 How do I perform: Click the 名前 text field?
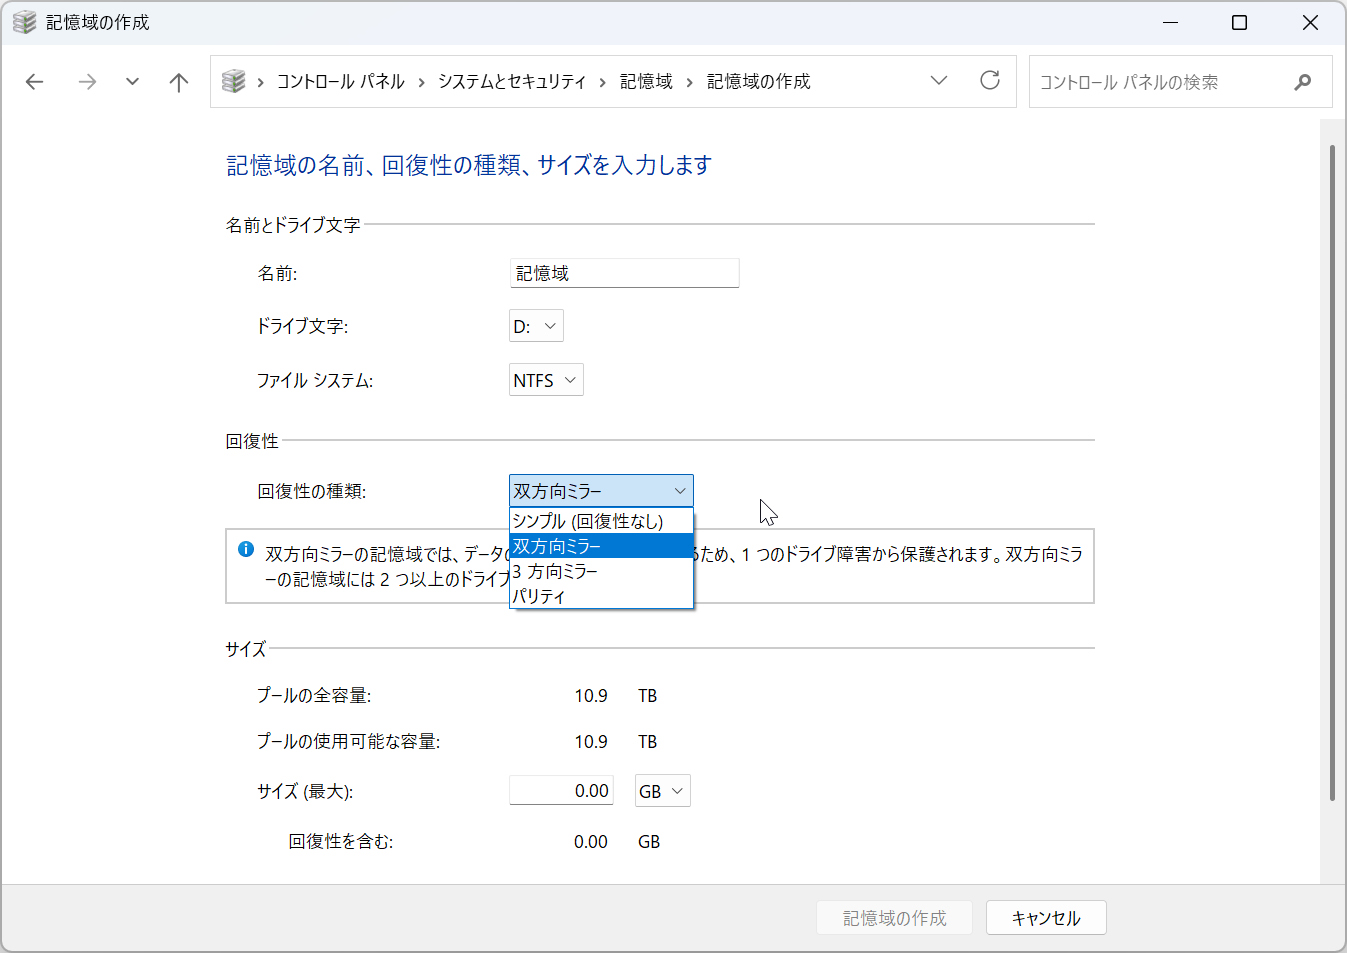(624, 273)
